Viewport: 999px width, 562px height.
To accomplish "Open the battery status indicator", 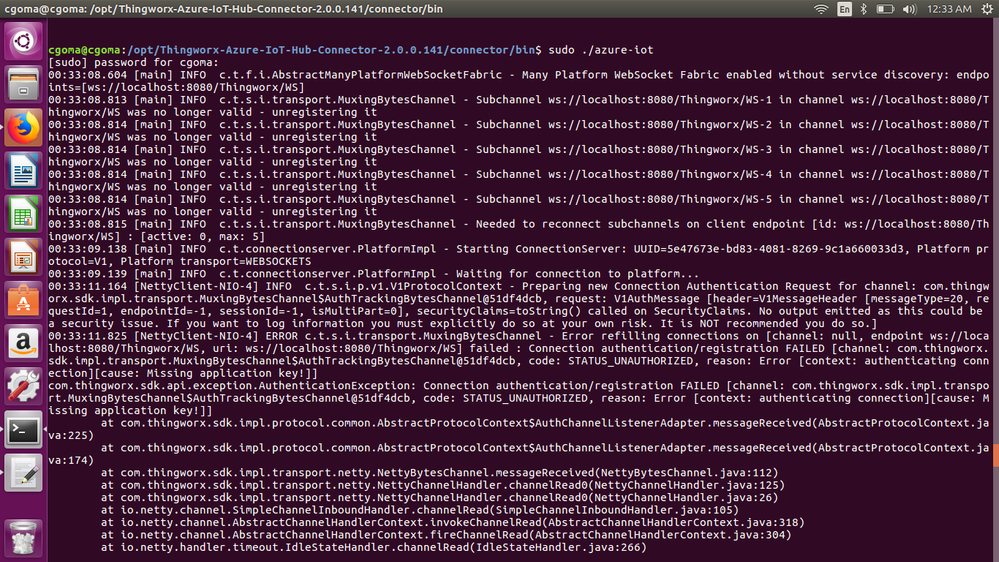I will [x=885, y=9].
